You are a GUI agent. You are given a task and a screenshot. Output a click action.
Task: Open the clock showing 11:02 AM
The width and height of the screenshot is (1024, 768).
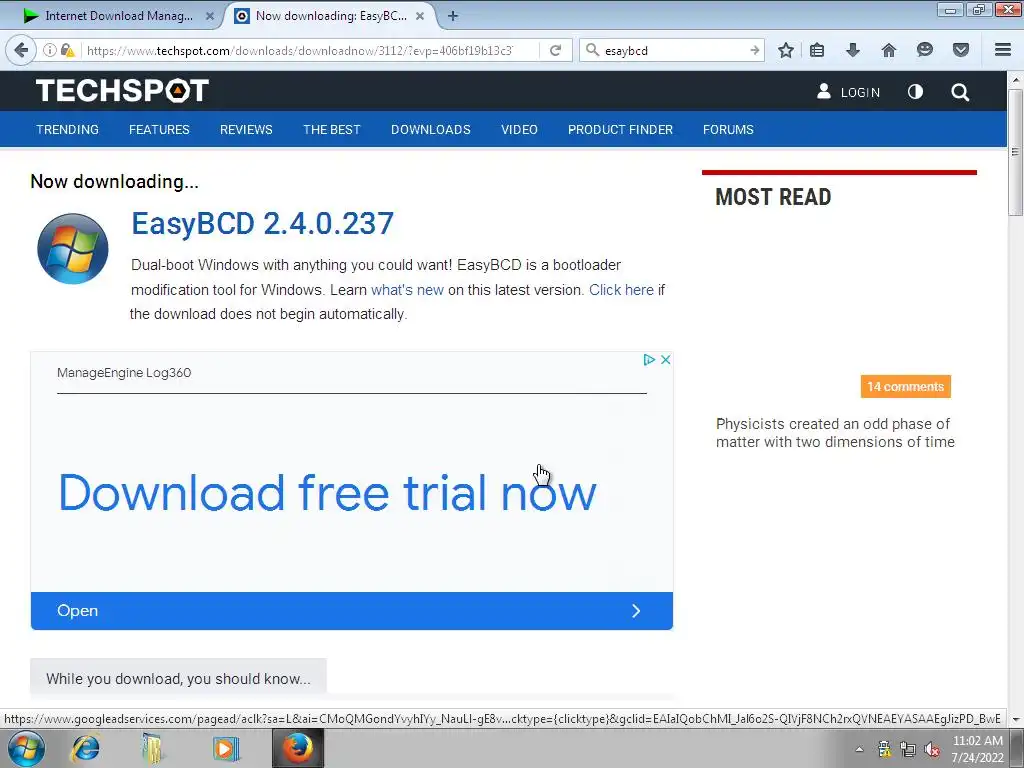(977, 748)
